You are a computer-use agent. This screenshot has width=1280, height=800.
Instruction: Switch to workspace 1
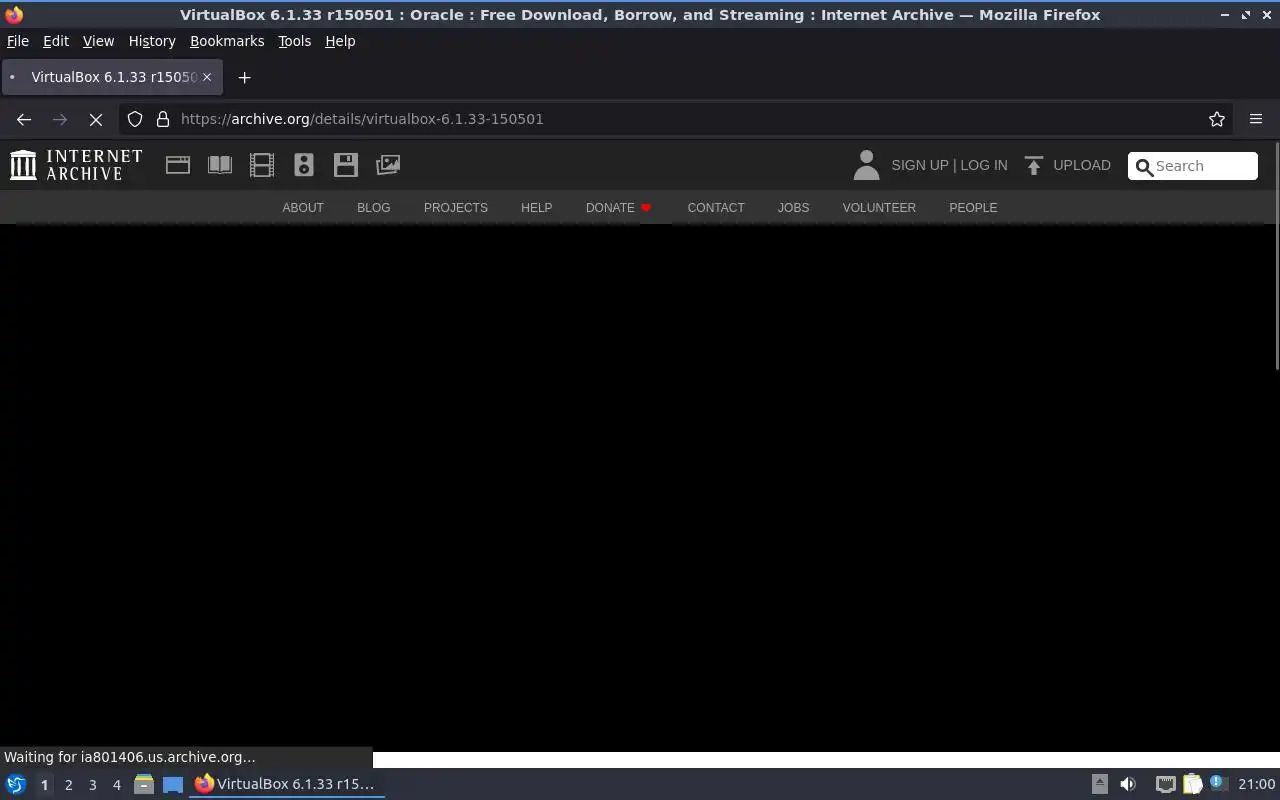tap(44, 784)
